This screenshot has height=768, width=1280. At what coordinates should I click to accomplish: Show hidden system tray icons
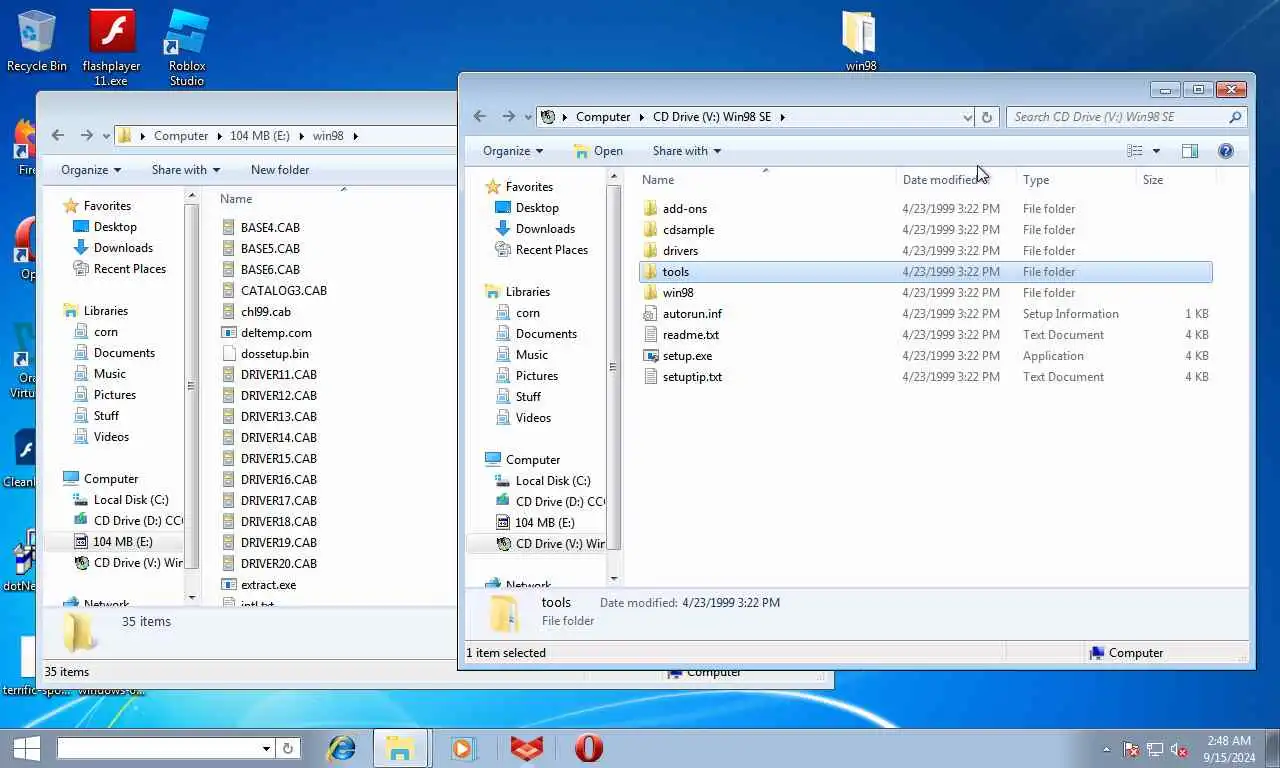[x=1106, y=749]
